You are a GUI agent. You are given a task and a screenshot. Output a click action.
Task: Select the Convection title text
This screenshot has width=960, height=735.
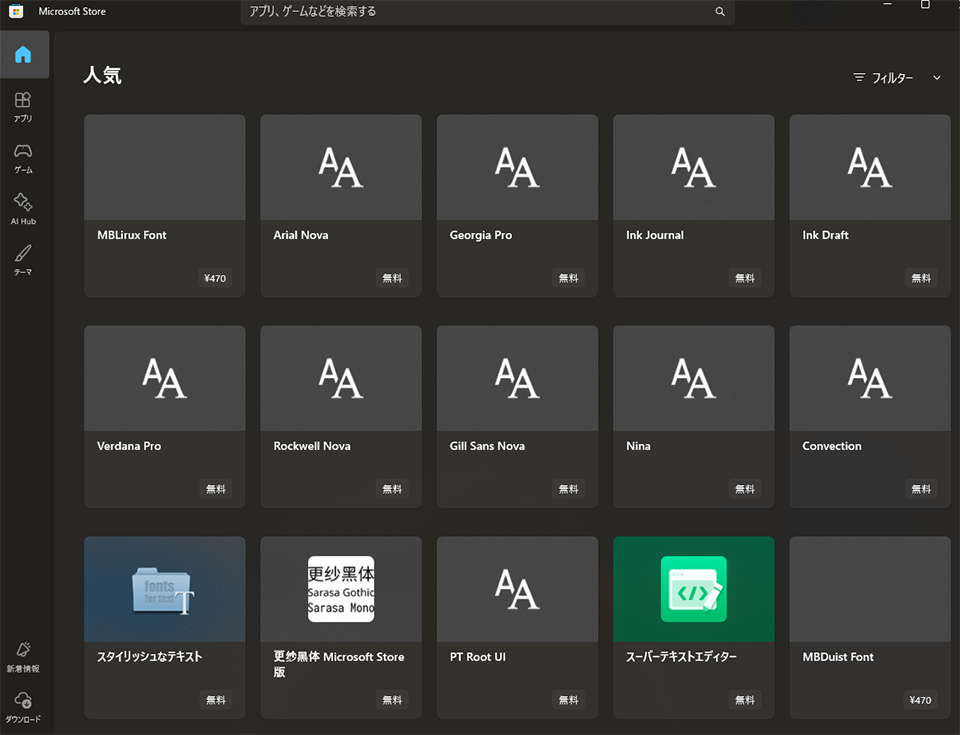[x=831, y=446]
